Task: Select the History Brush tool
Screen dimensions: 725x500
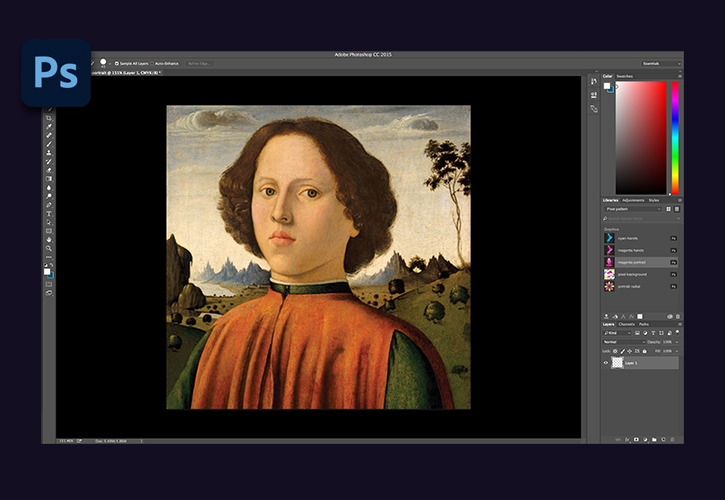Action: click(49, 161)
